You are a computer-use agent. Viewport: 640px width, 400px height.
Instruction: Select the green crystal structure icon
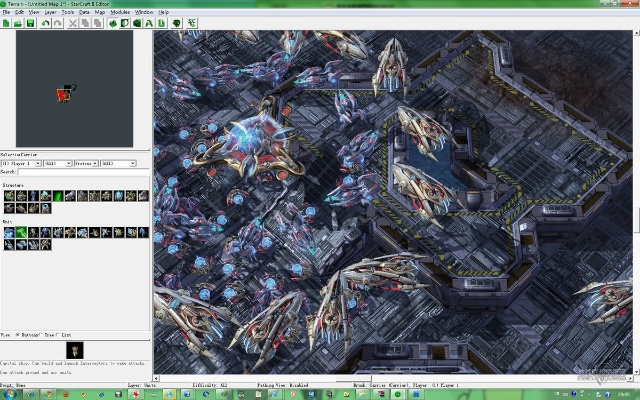click(x=57, y=196)
